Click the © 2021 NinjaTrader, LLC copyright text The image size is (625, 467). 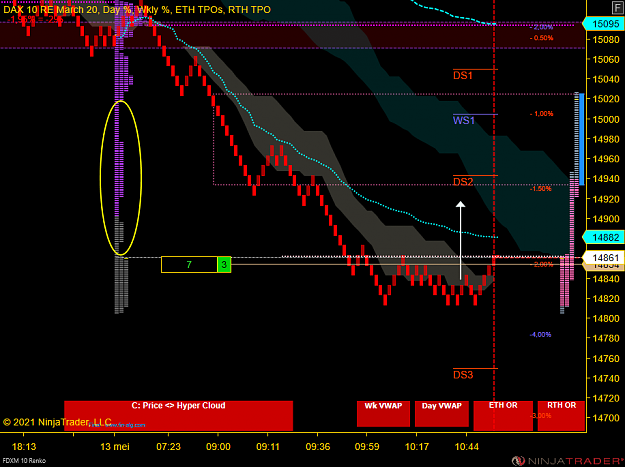point(57,422)
